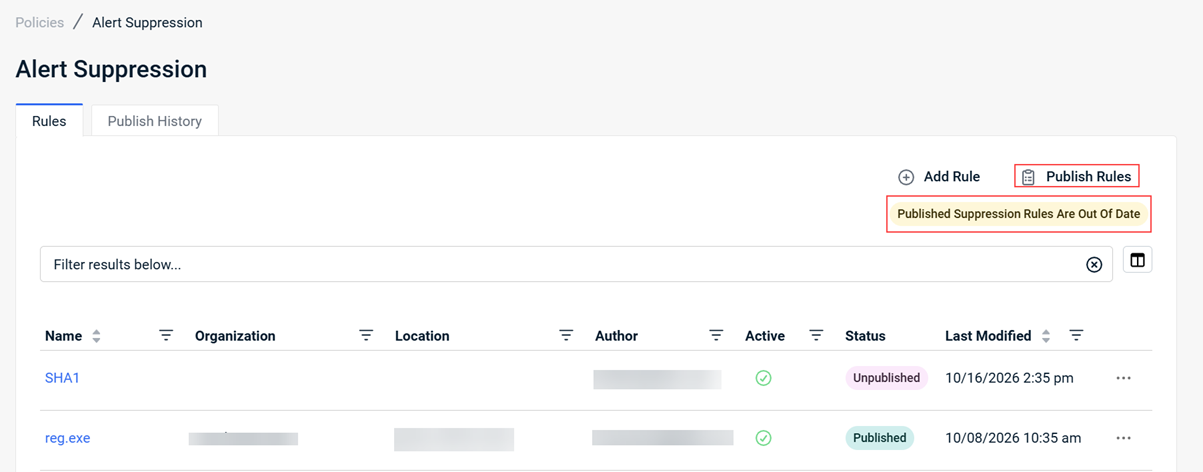The width and height of the screenshot is (1203, 472).
Task: Sort rules by Name column arrows
Action: pos(96,336)
